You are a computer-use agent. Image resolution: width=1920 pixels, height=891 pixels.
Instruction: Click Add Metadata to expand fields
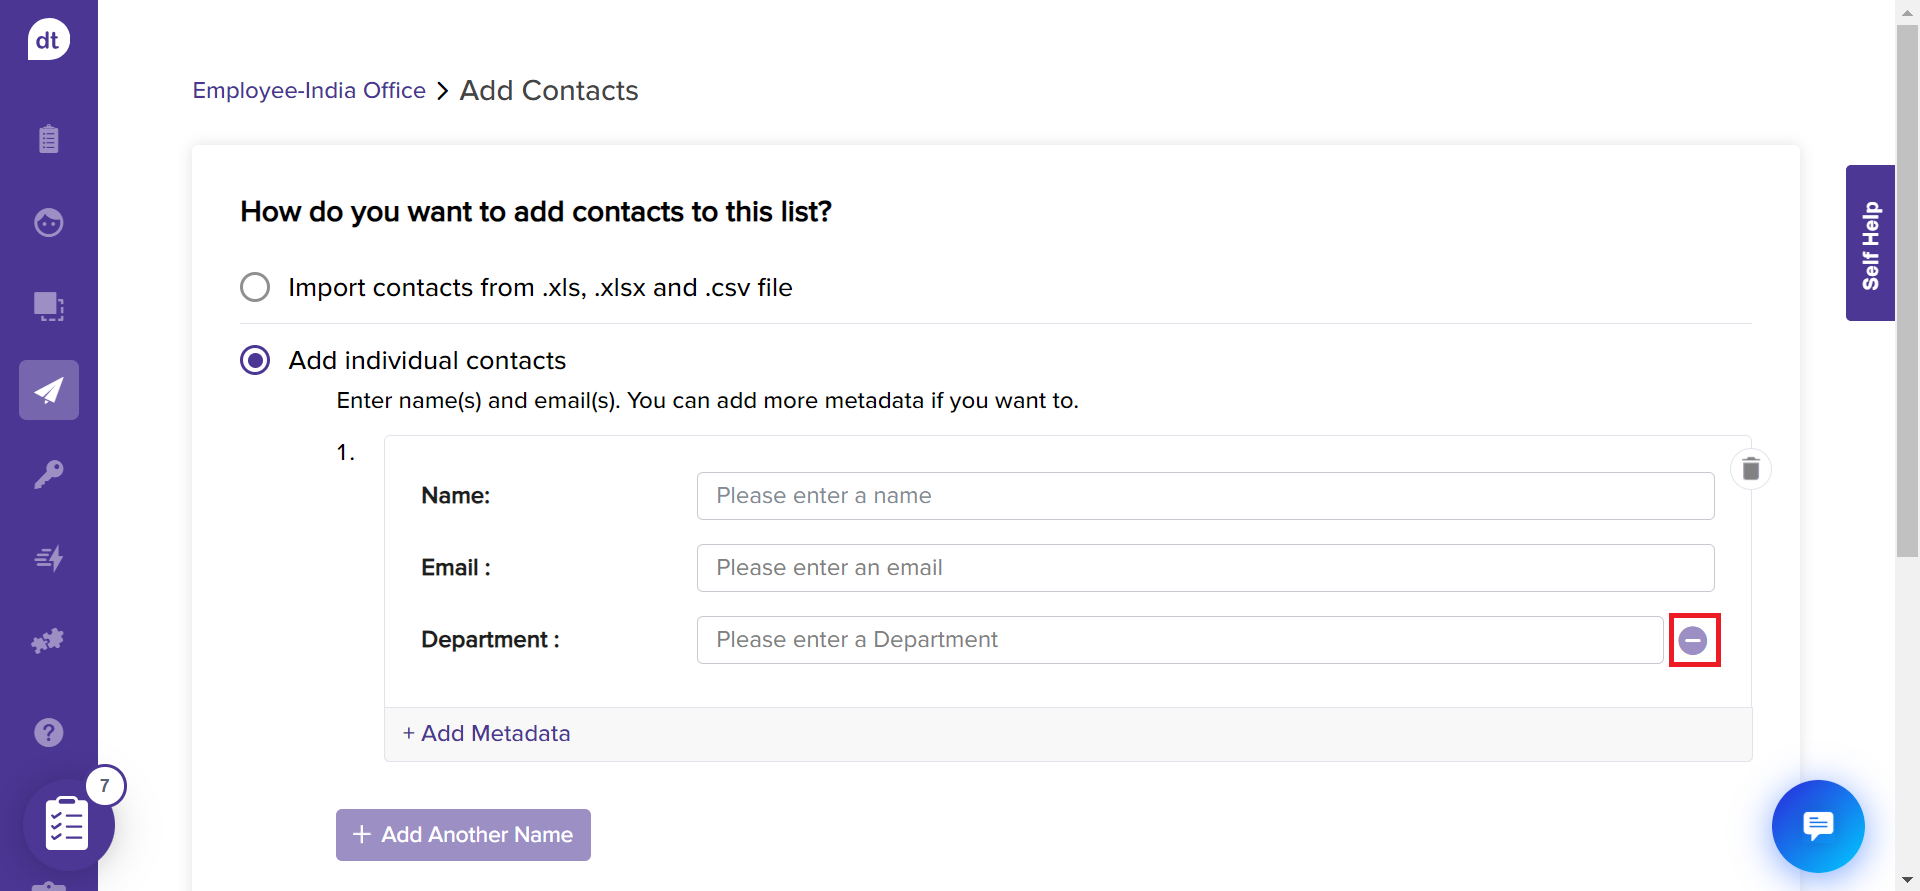click(486, 734)
